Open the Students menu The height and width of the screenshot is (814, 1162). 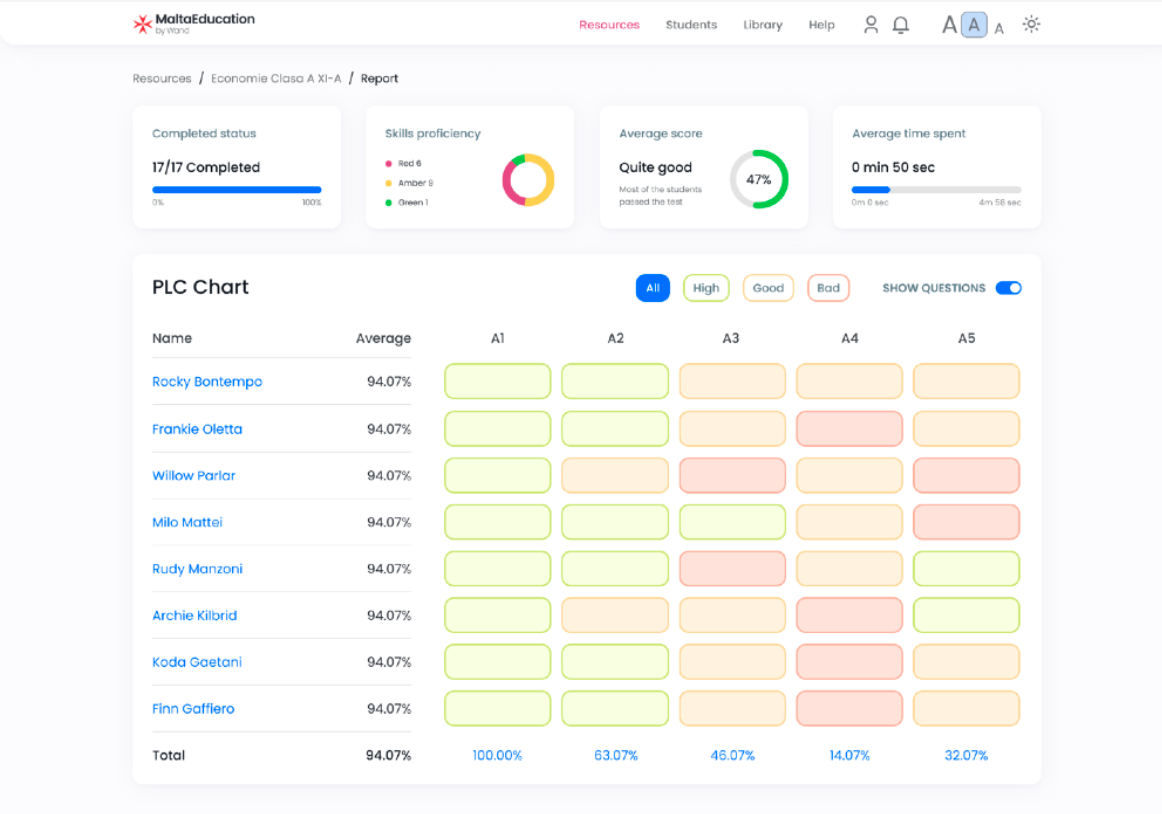pos(691,25)
